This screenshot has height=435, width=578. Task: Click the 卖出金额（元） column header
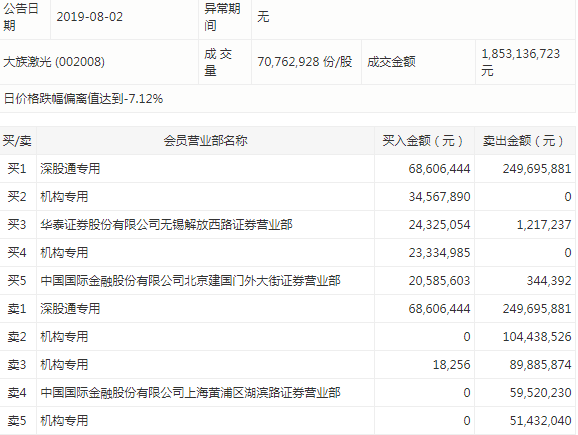click(524, 140)
